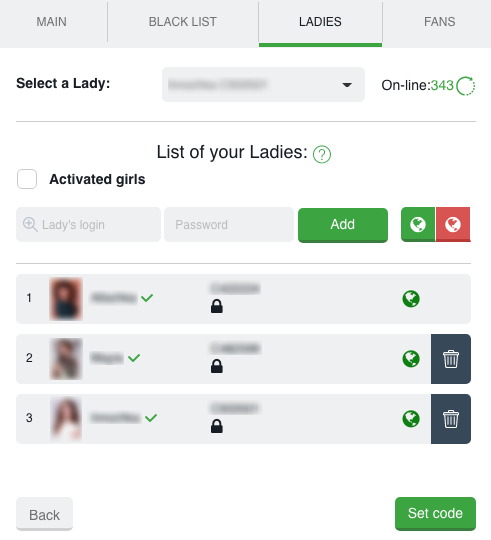Screen dimensions: 491x540
Task: Click the red globe button beside Add
Action: (x=453, y=225)
